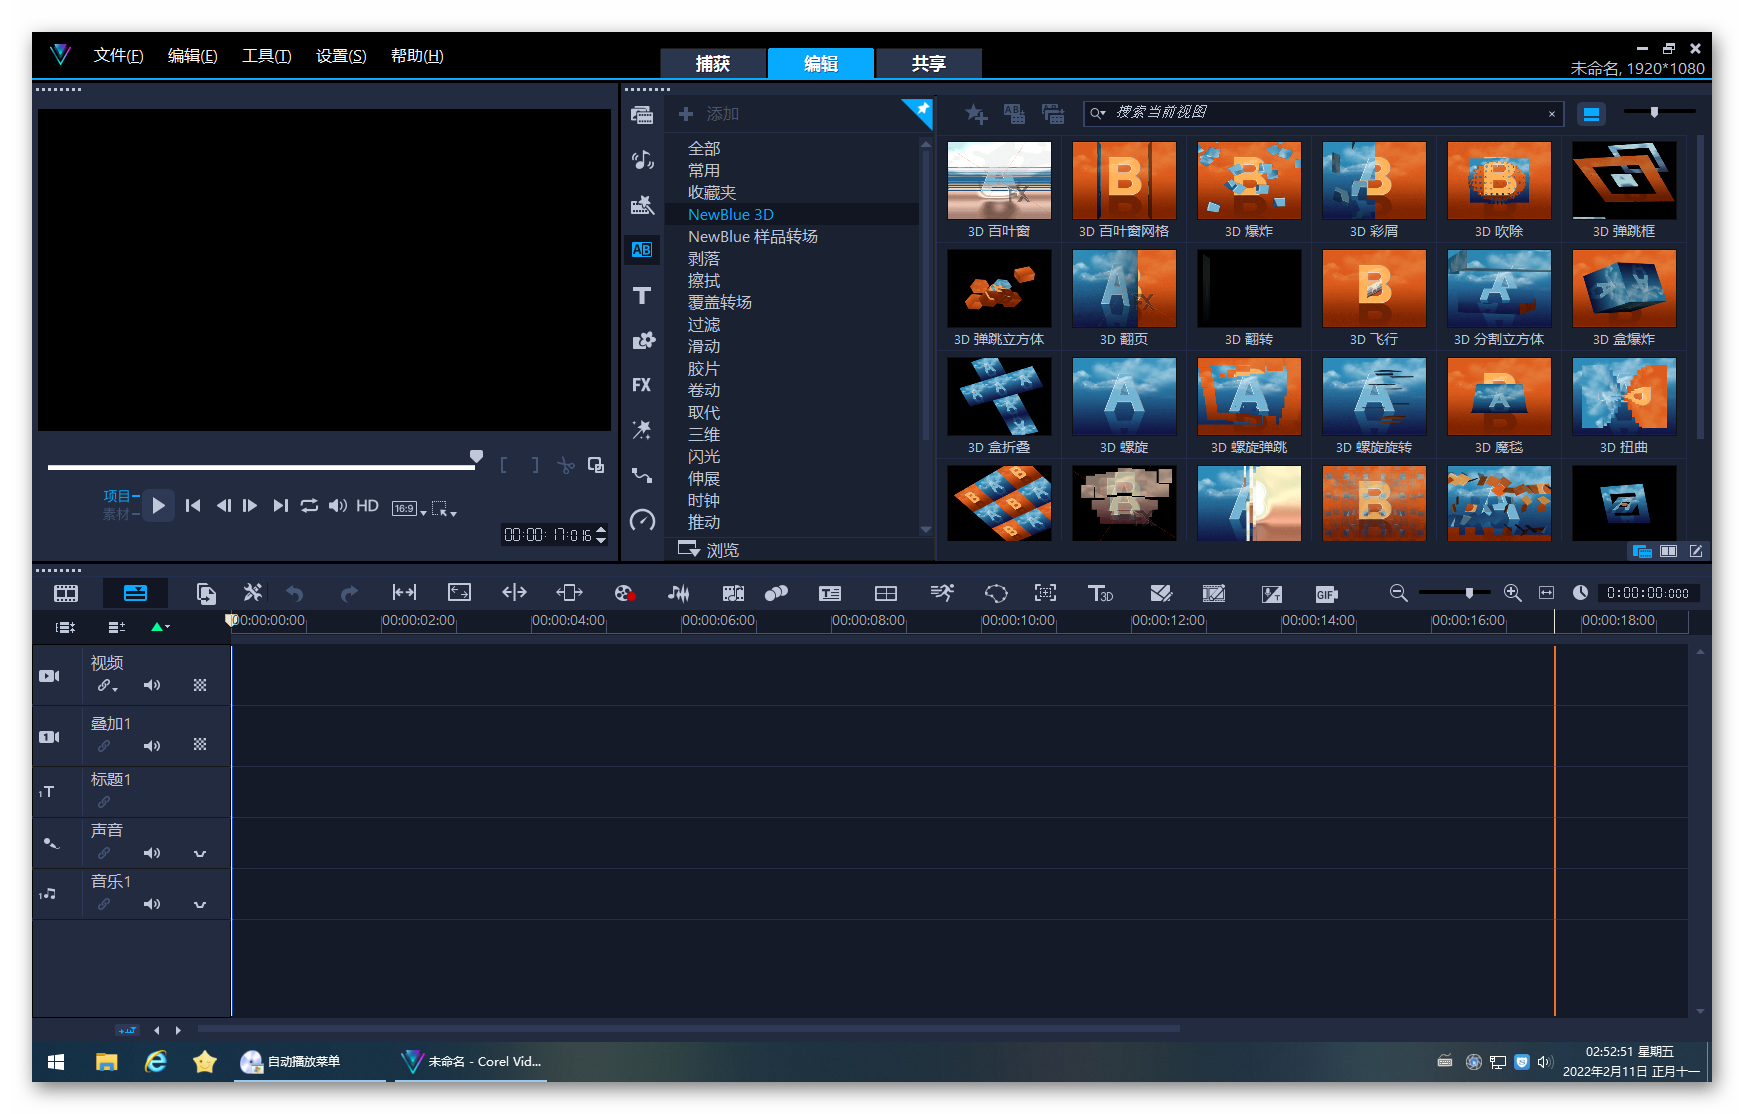Toggle ripple editing on 标题1 track
Screen dimensions: 1744x1114
pyautogui.click(x=104, y=802)
